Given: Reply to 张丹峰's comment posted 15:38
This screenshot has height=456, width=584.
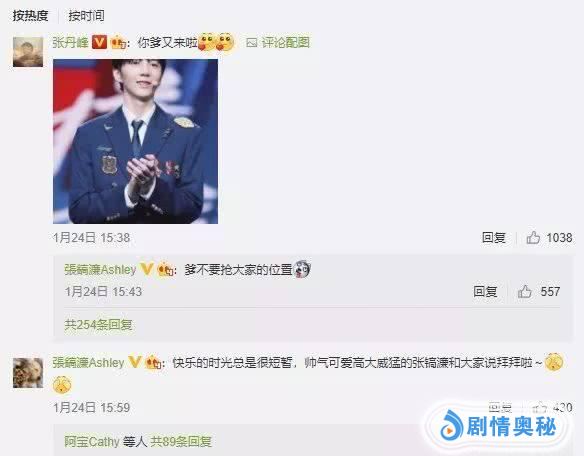Looking at the screenshot, I should point(493,238).
